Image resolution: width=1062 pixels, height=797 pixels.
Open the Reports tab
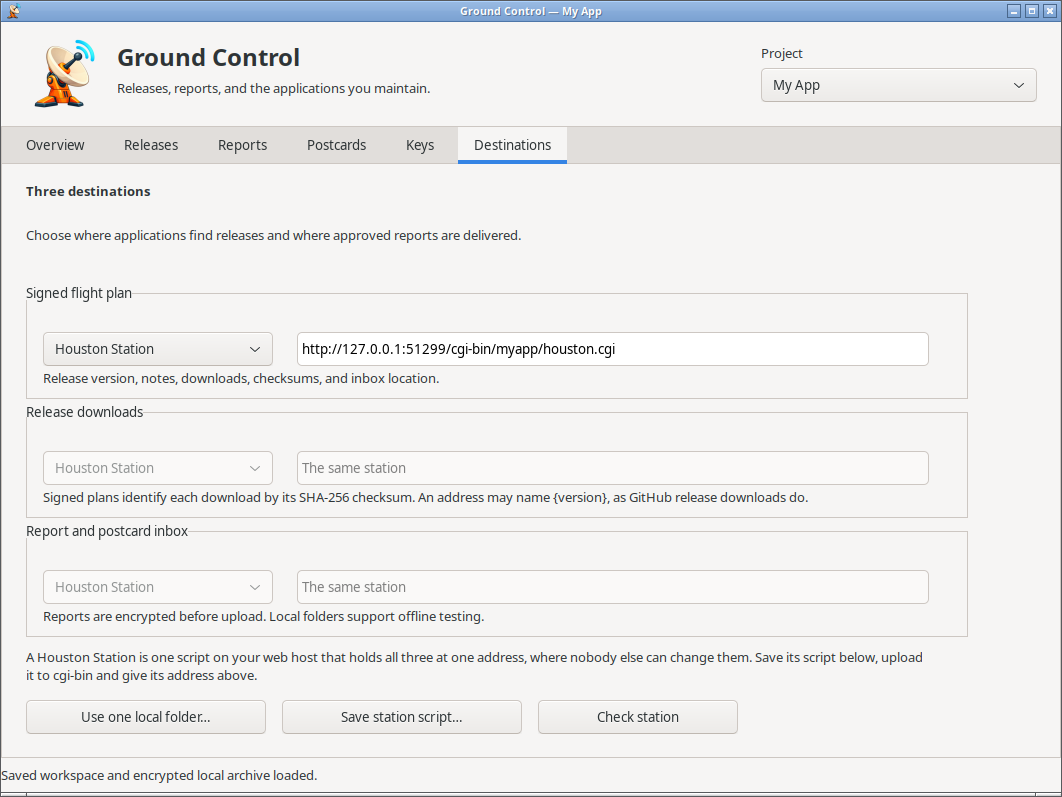pos(242,145)
